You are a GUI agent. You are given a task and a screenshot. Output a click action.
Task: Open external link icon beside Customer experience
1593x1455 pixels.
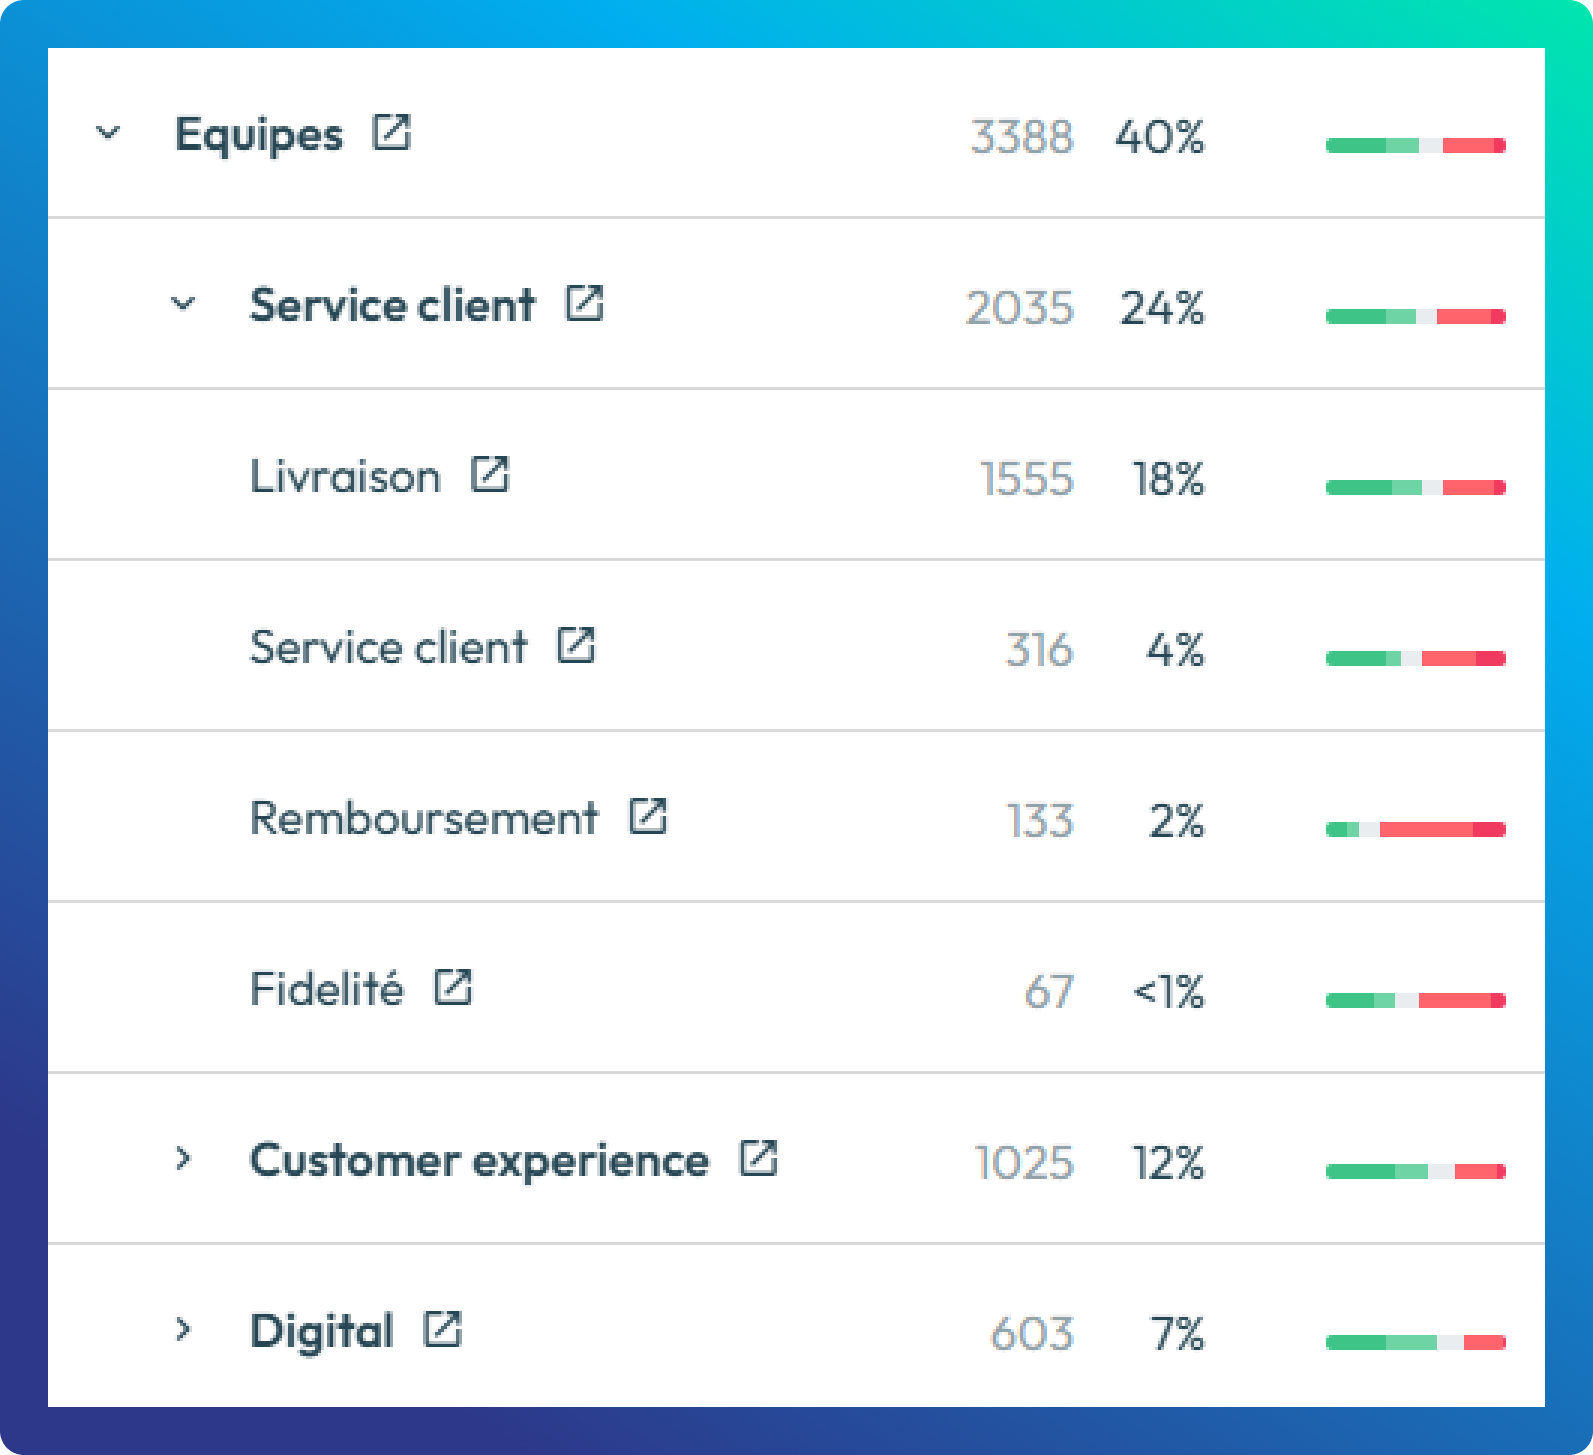(x=758, y=1158)
